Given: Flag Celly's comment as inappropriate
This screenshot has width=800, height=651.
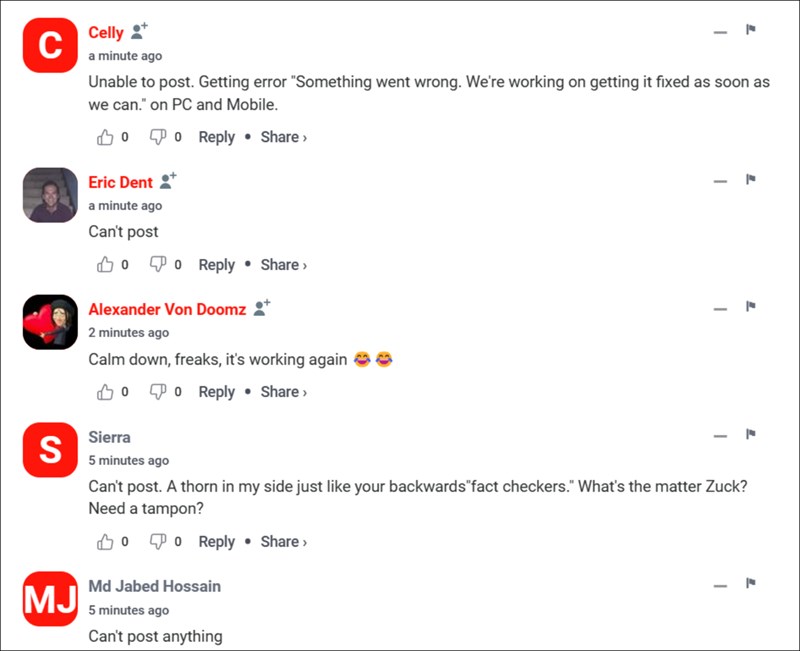Looking at the screenshot, I should [x=750, y=31].
